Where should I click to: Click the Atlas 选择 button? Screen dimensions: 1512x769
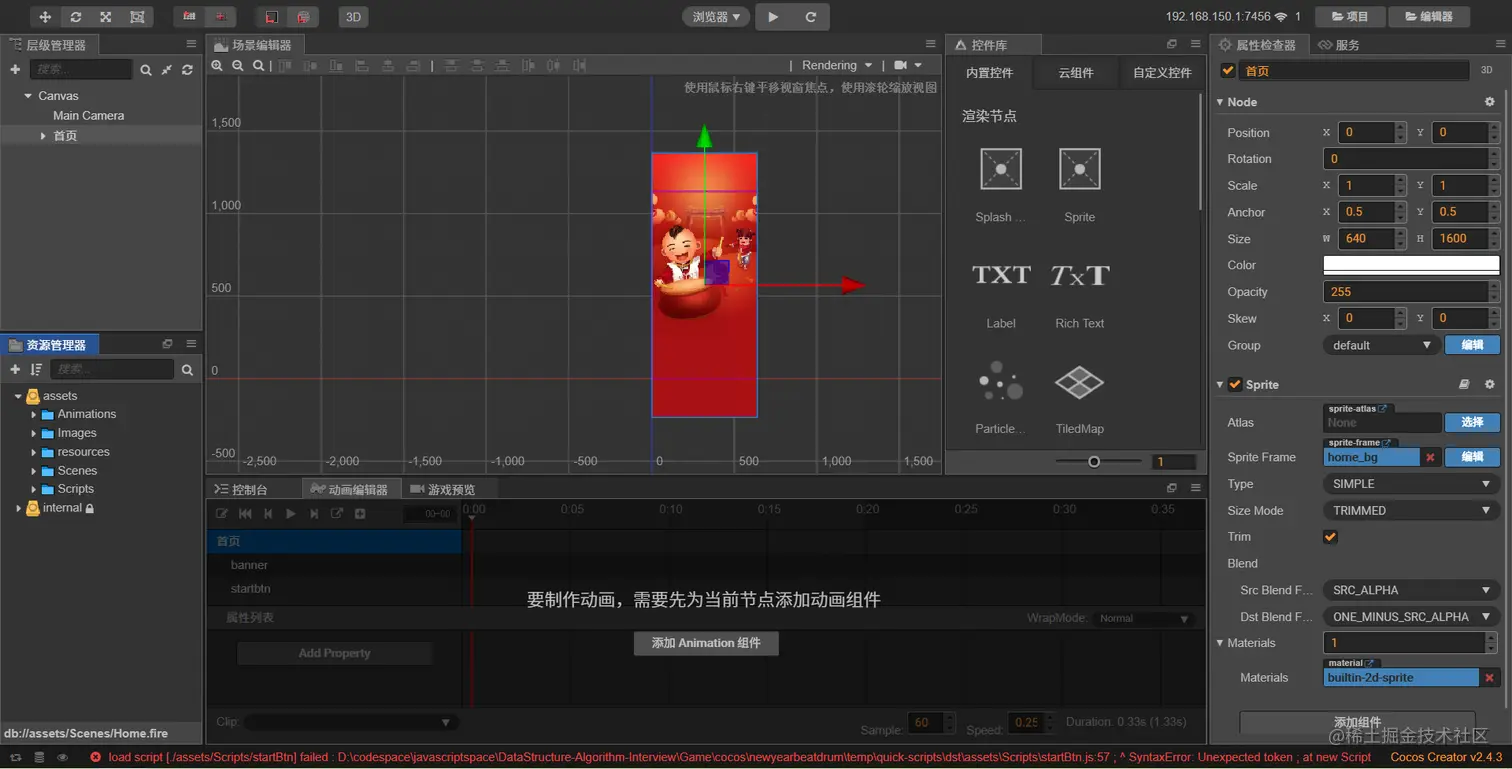pyautogui.click(x=1472, y=422)
